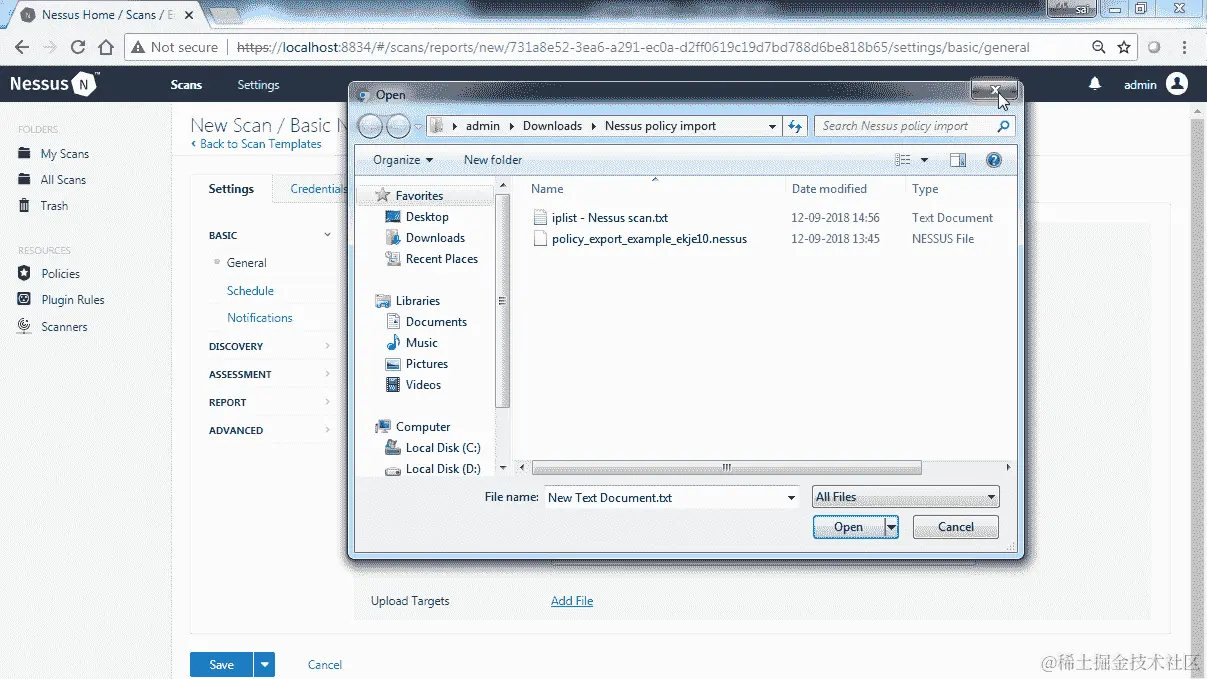Open notifications bell in Nessus header
This screenshot has width=1207, height=679.
(1095, 84)
